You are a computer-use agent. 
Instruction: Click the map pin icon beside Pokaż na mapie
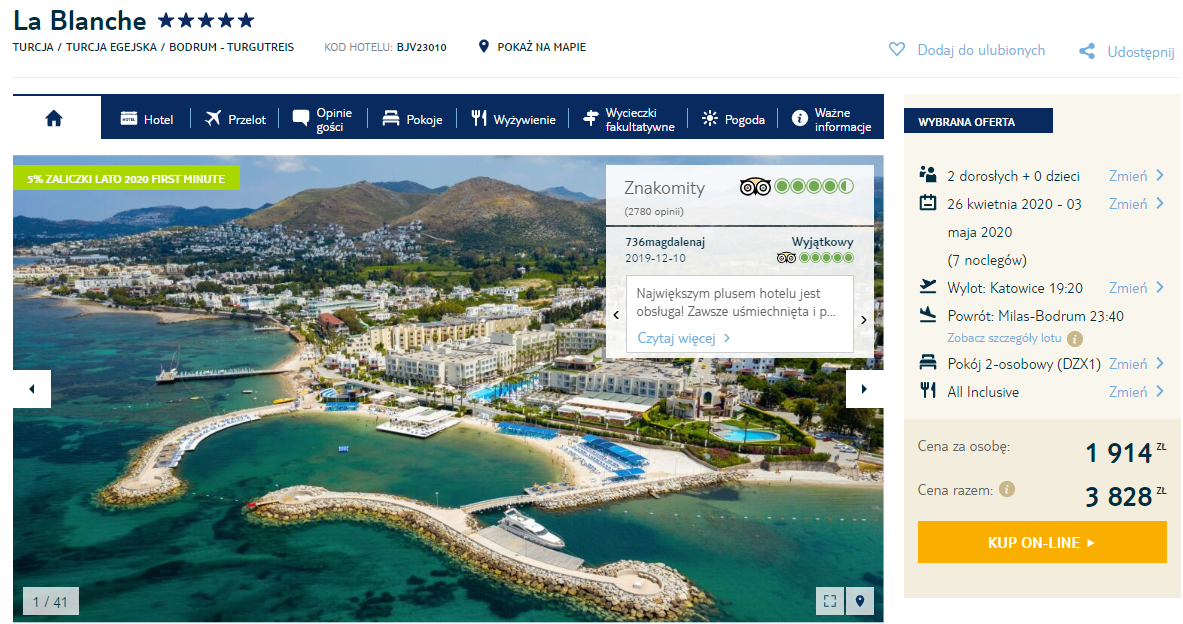pos(484,47)
